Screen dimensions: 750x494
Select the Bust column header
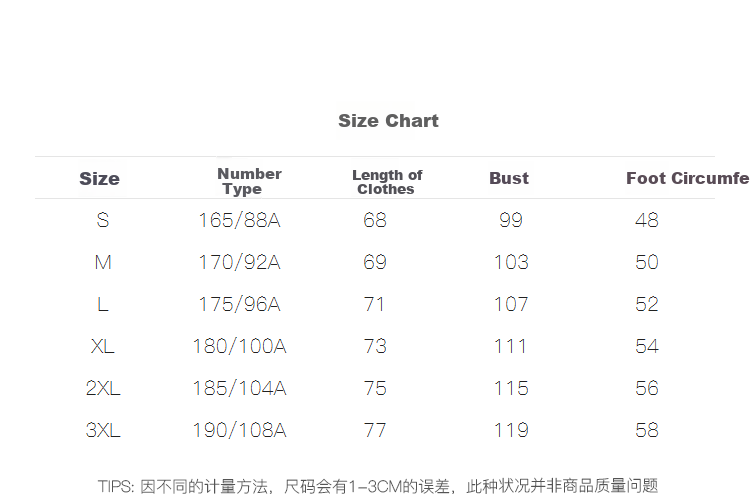509,178
